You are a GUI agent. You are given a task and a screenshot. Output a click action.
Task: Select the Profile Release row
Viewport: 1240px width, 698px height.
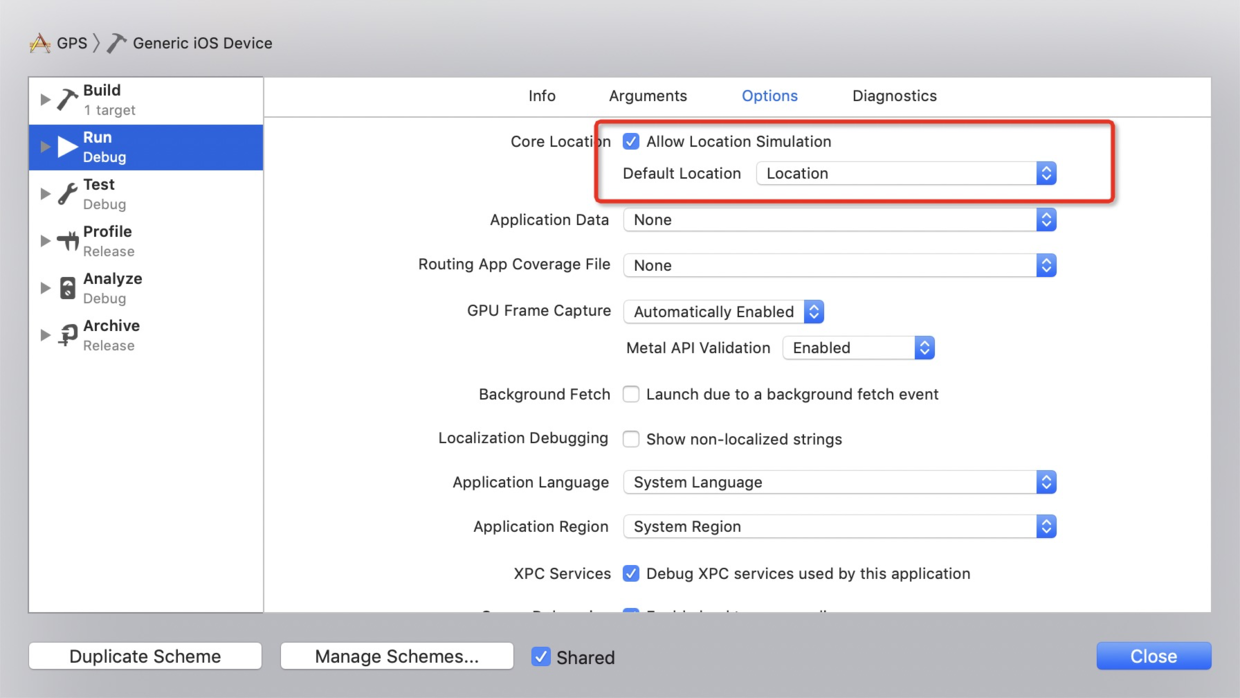146,241
